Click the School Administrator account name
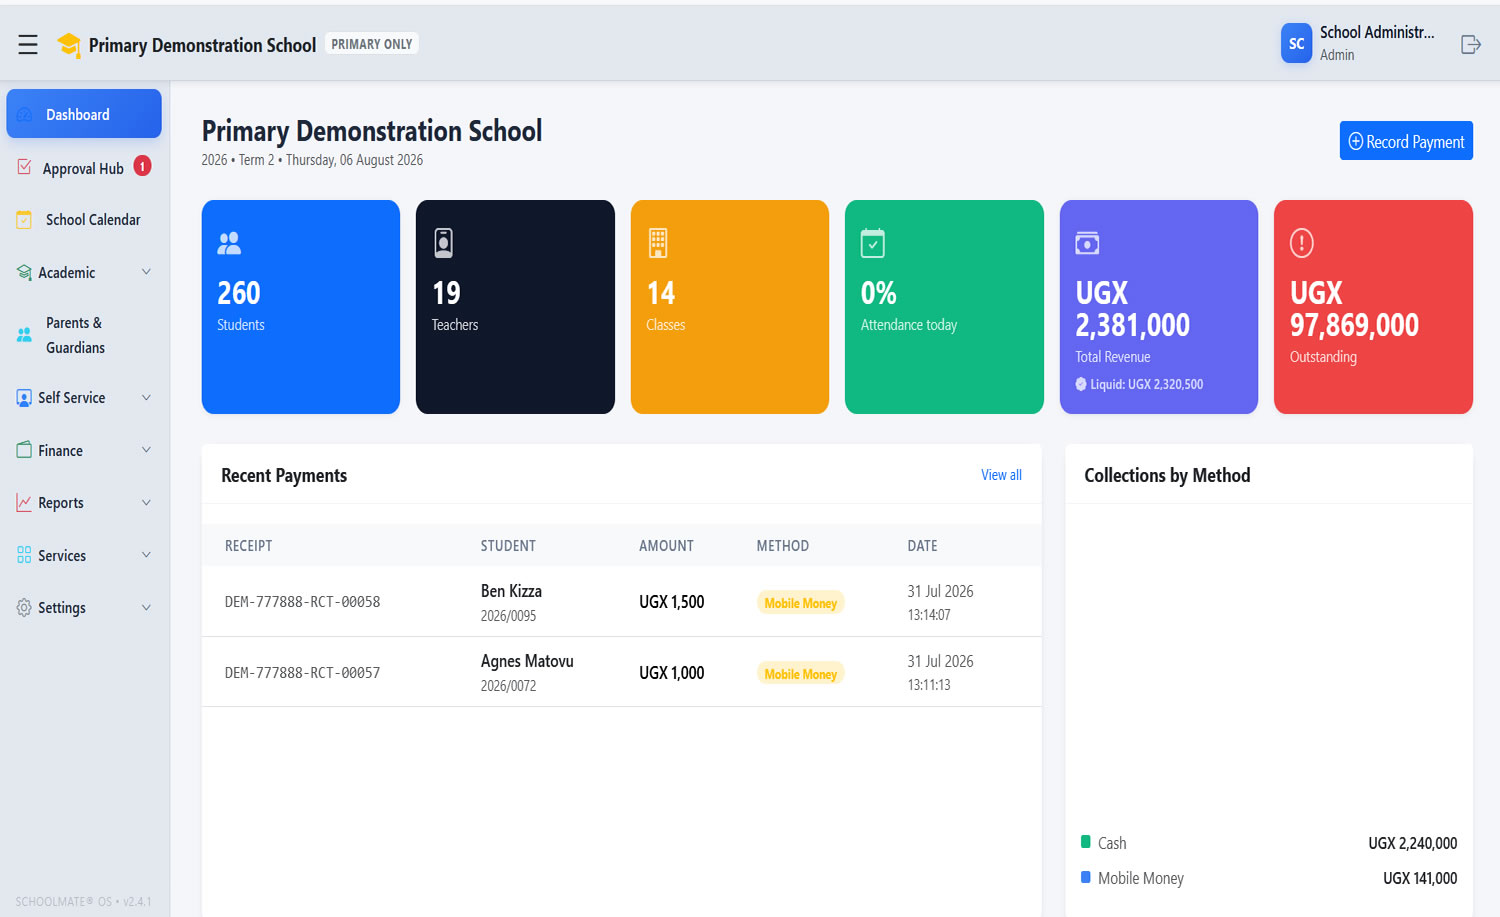The image size is (1500, 917). coord(1377,32)
